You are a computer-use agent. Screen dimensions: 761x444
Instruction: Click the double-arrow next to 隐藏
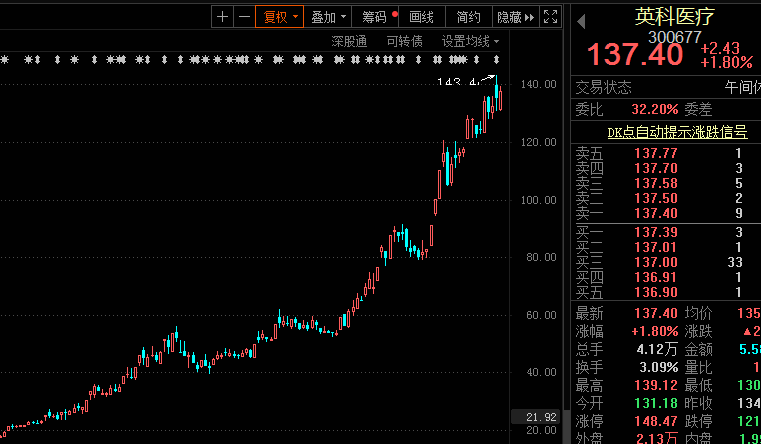(x=529, y=18)
